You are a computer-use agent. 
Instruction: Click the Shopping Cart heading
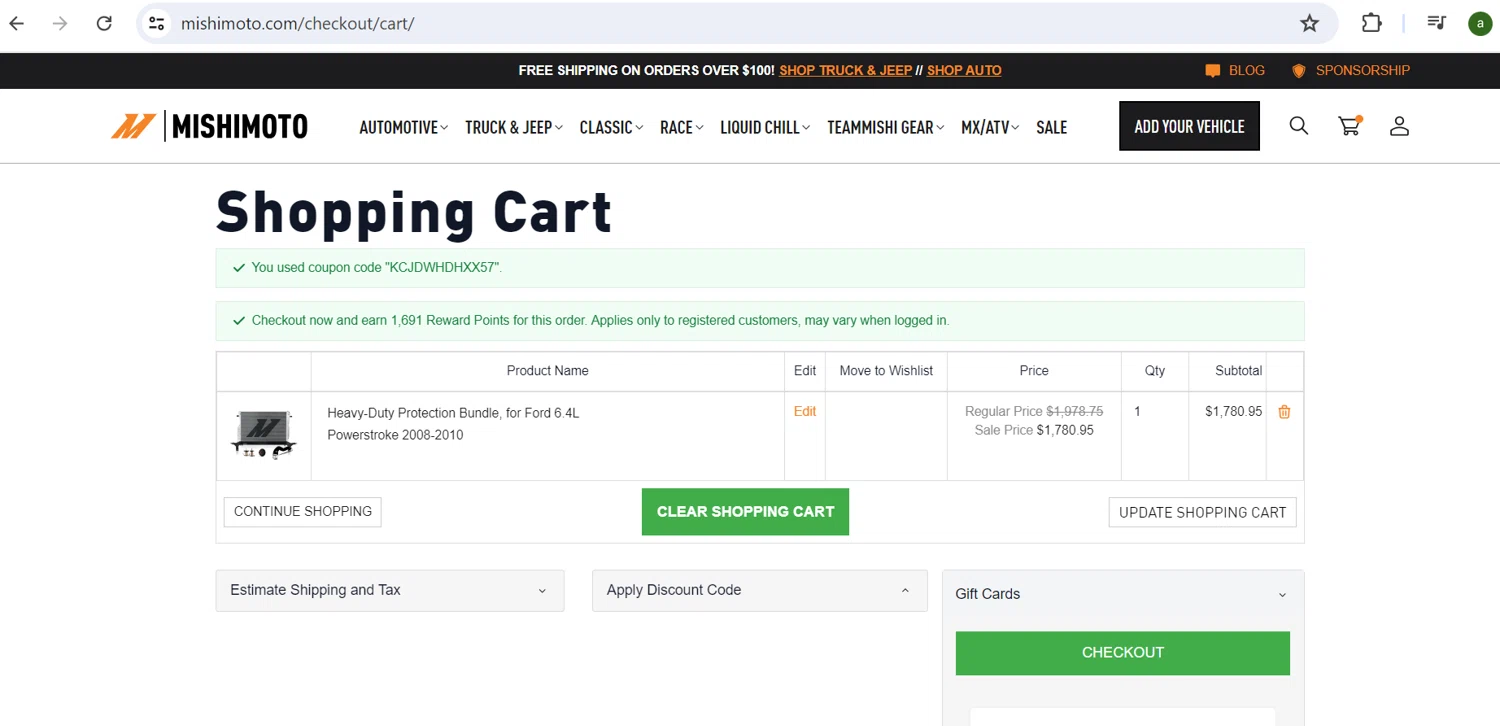pos(414,212)
